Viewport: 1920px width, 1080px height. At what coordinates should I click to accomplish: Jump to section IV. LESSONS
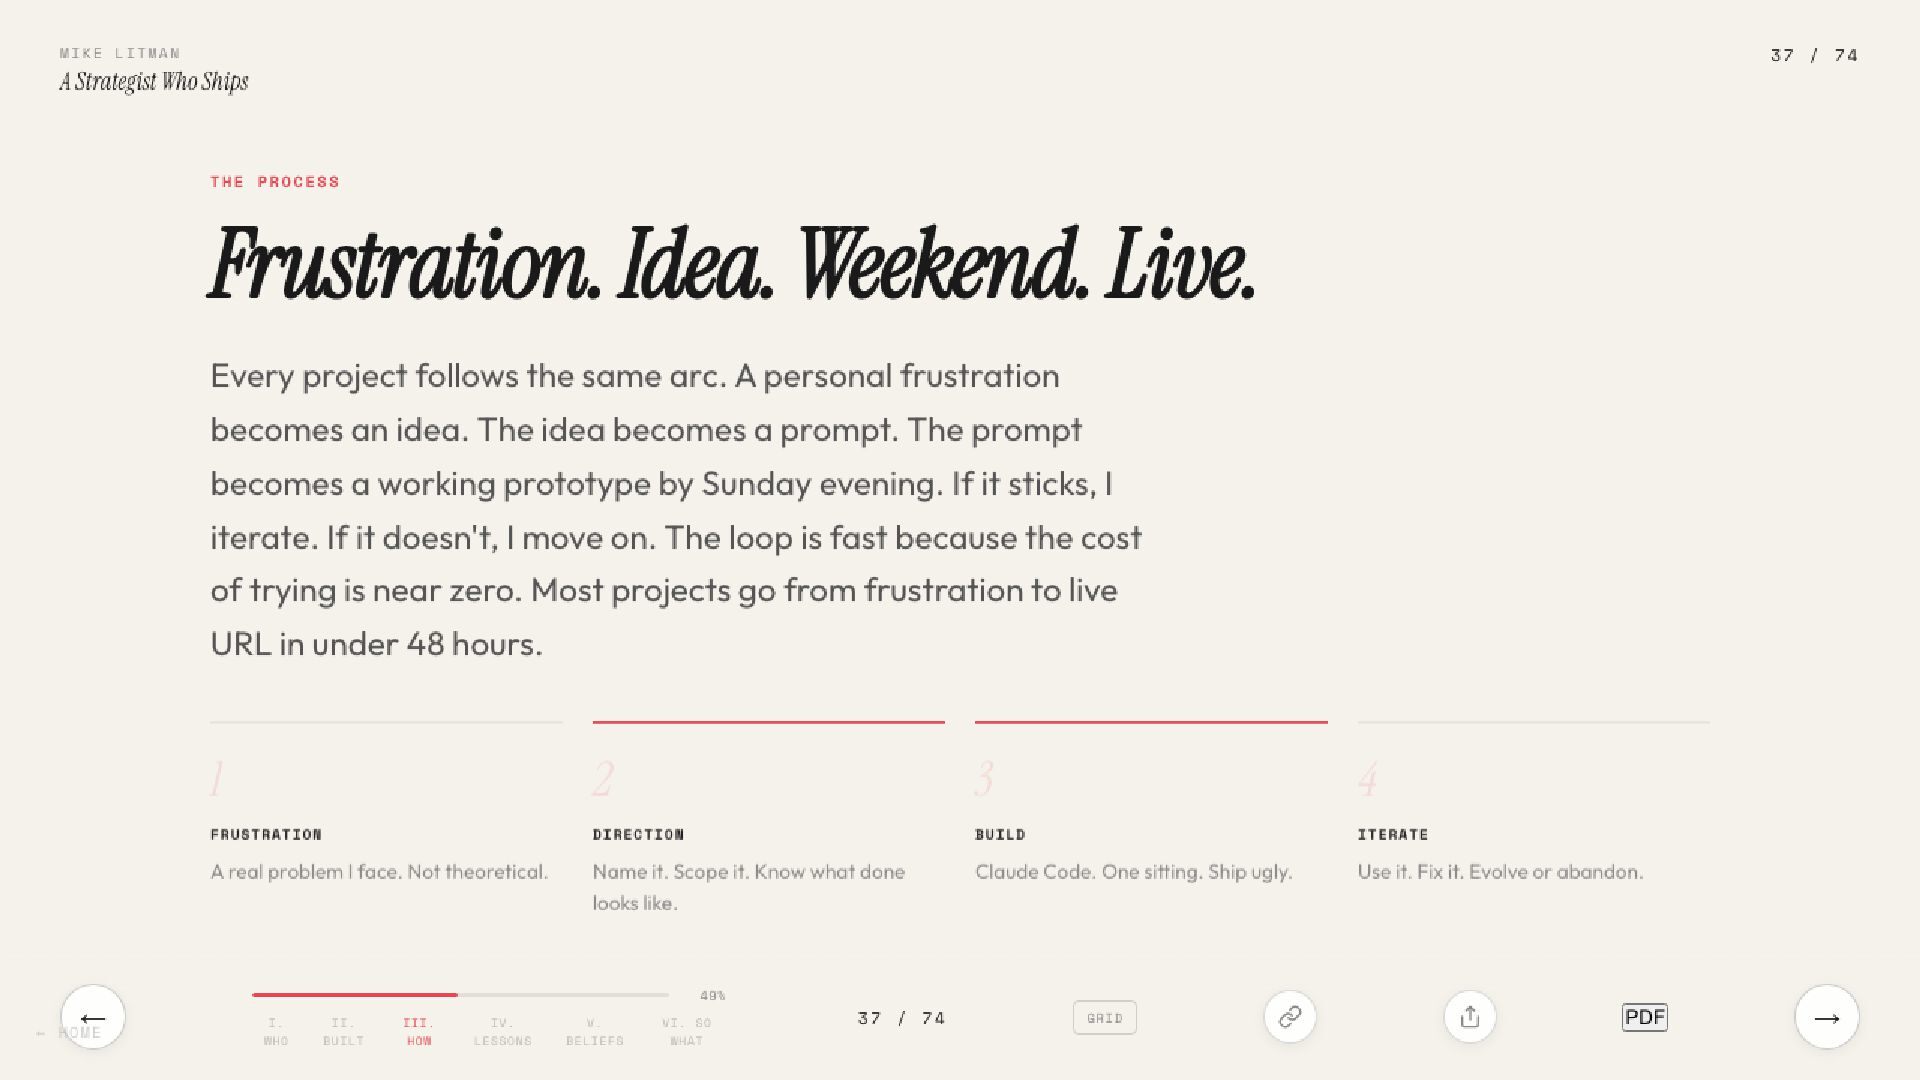click(x=502, y=1032)
